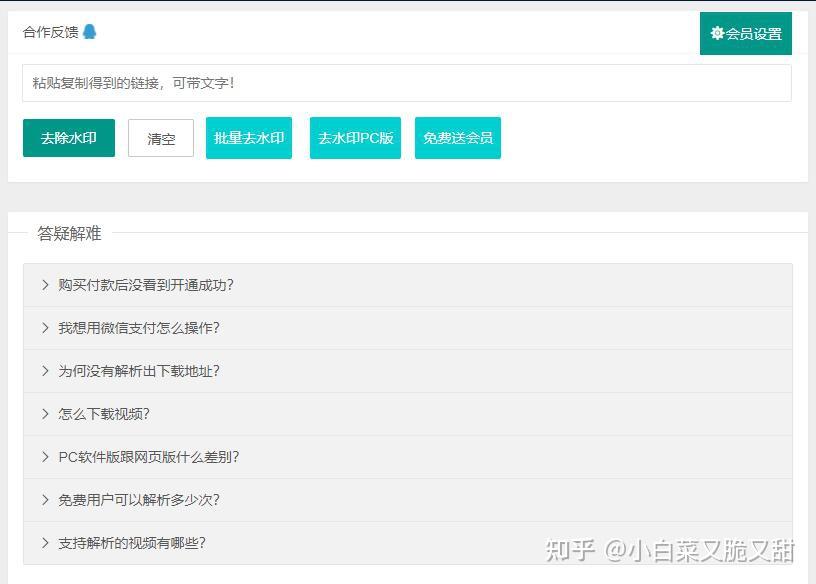Click question text 购买付款后没看到开通成功?

click(x=146, y=285)
